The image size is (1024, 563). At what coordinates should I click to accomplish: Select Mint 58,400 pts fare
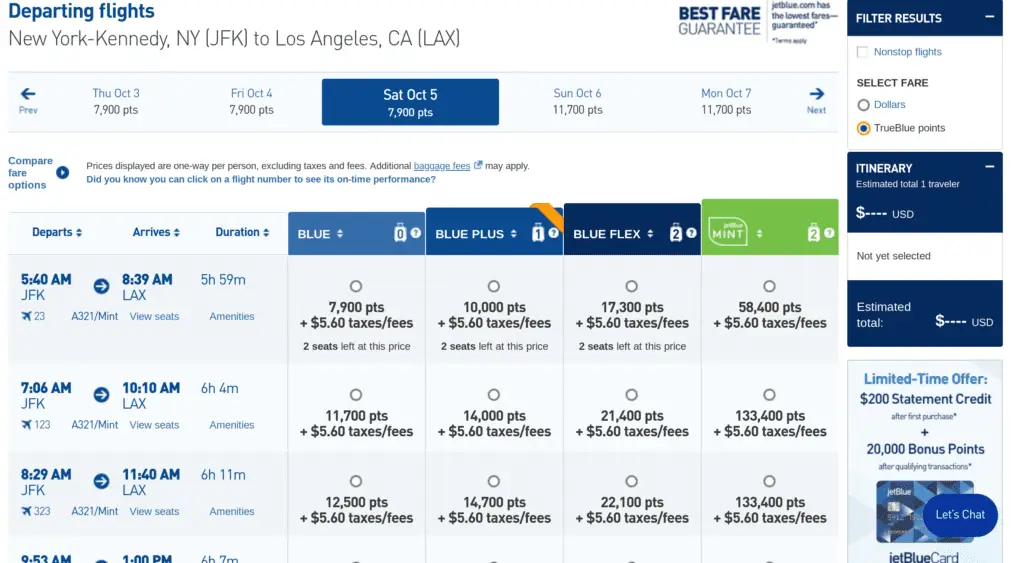pos(769,286)
